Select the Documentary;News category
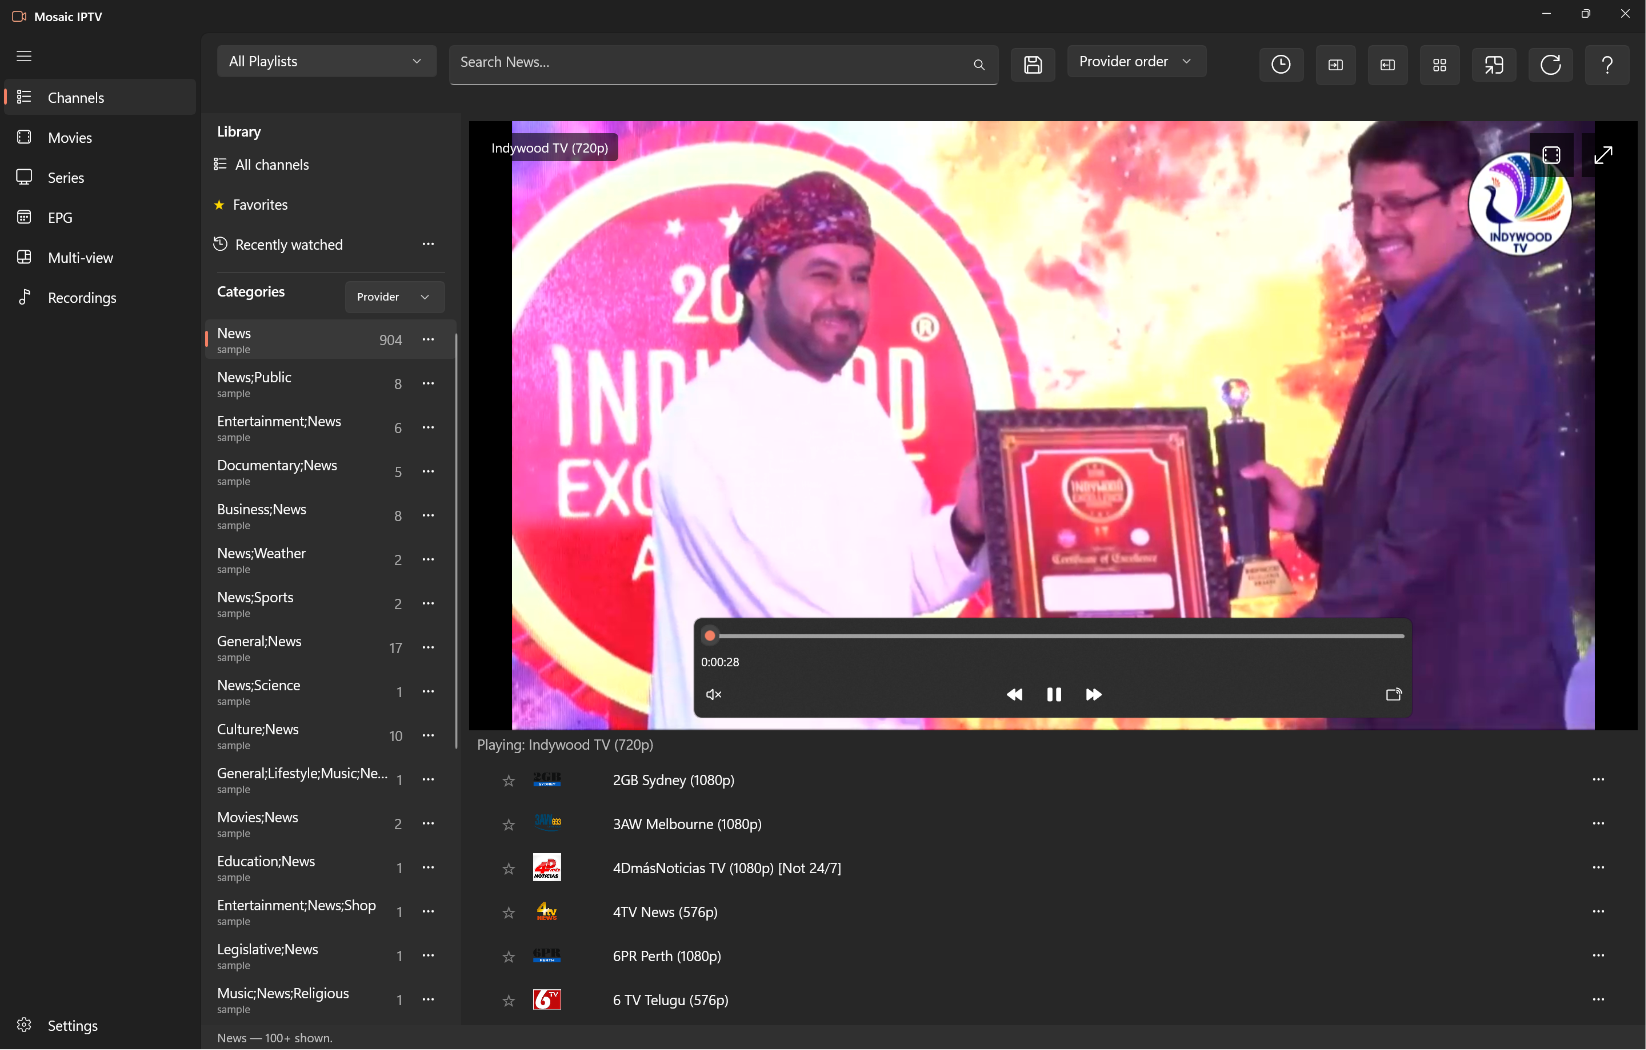1646x1050 pixels. 329,472
